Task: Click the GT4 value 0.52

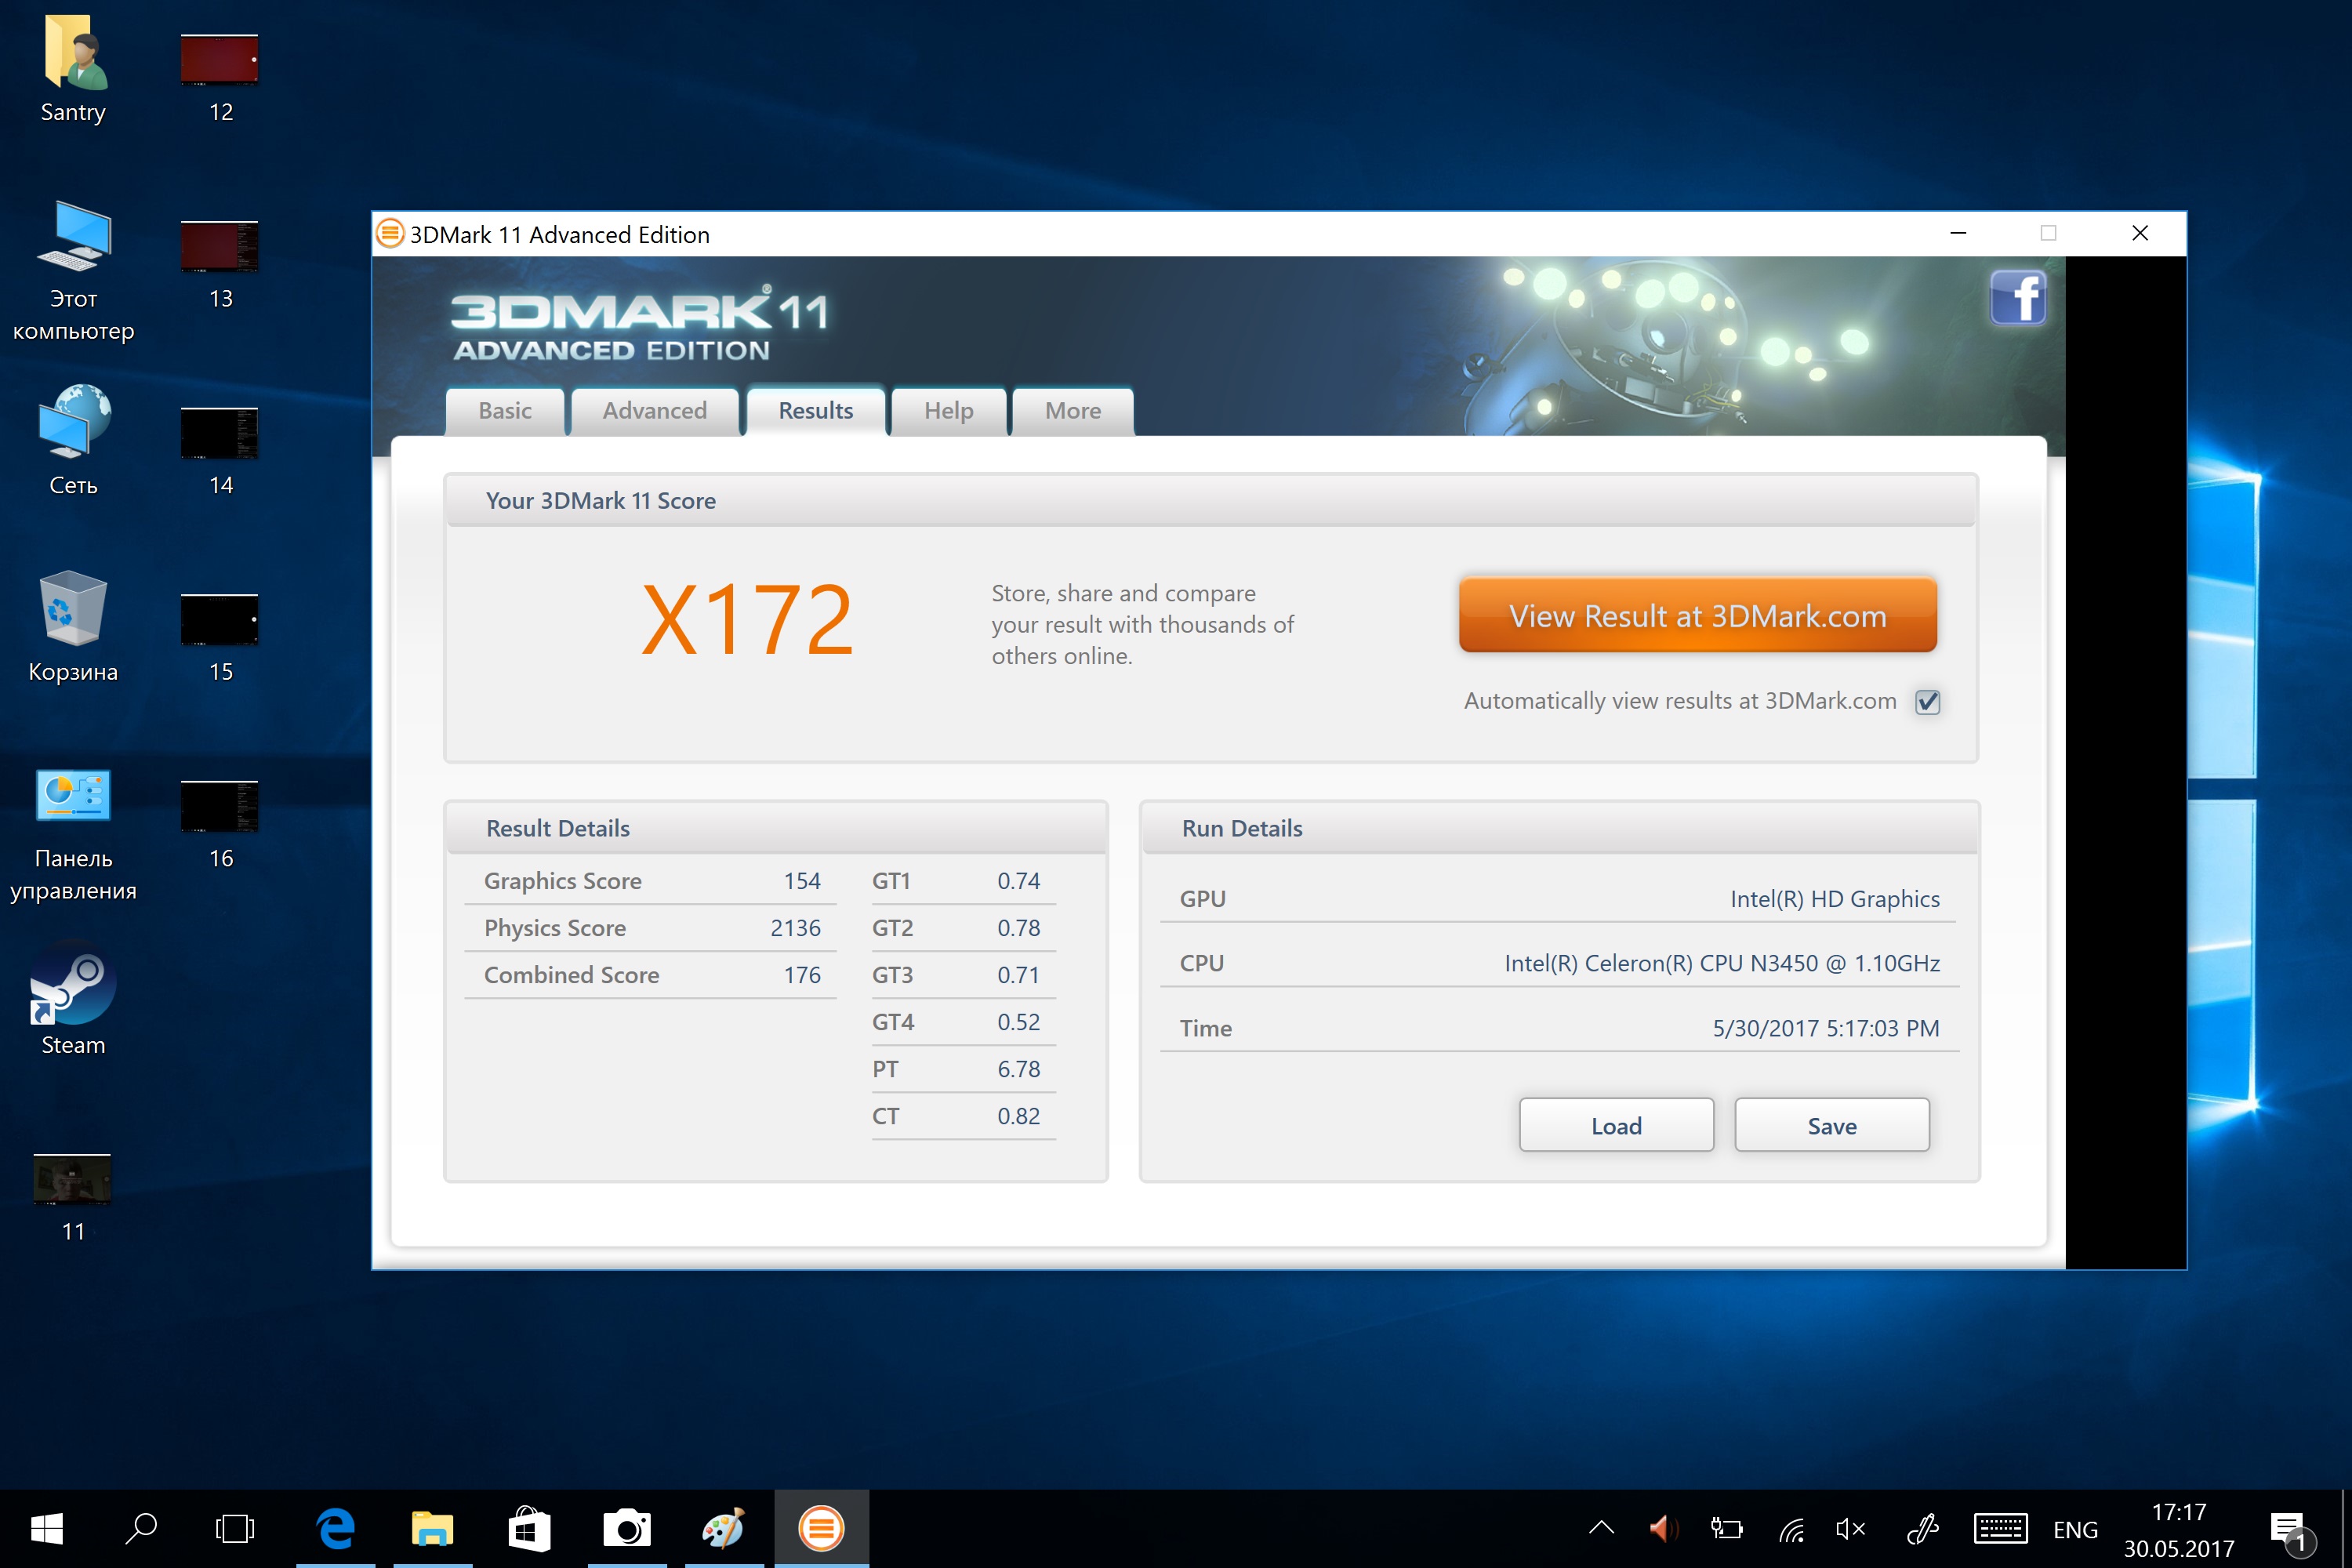Action: [1018, 1022]
